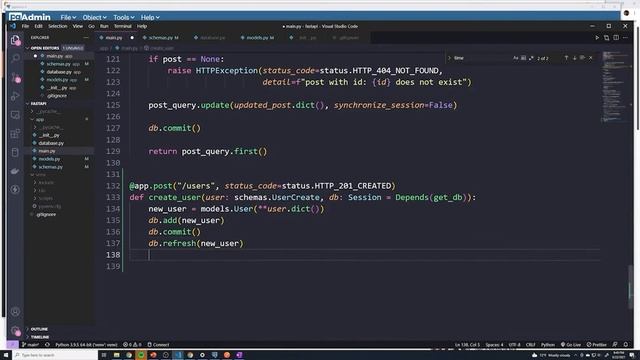Screen dimensions: 640x360
Task: Click the find input field
Action: pos(482,58)
